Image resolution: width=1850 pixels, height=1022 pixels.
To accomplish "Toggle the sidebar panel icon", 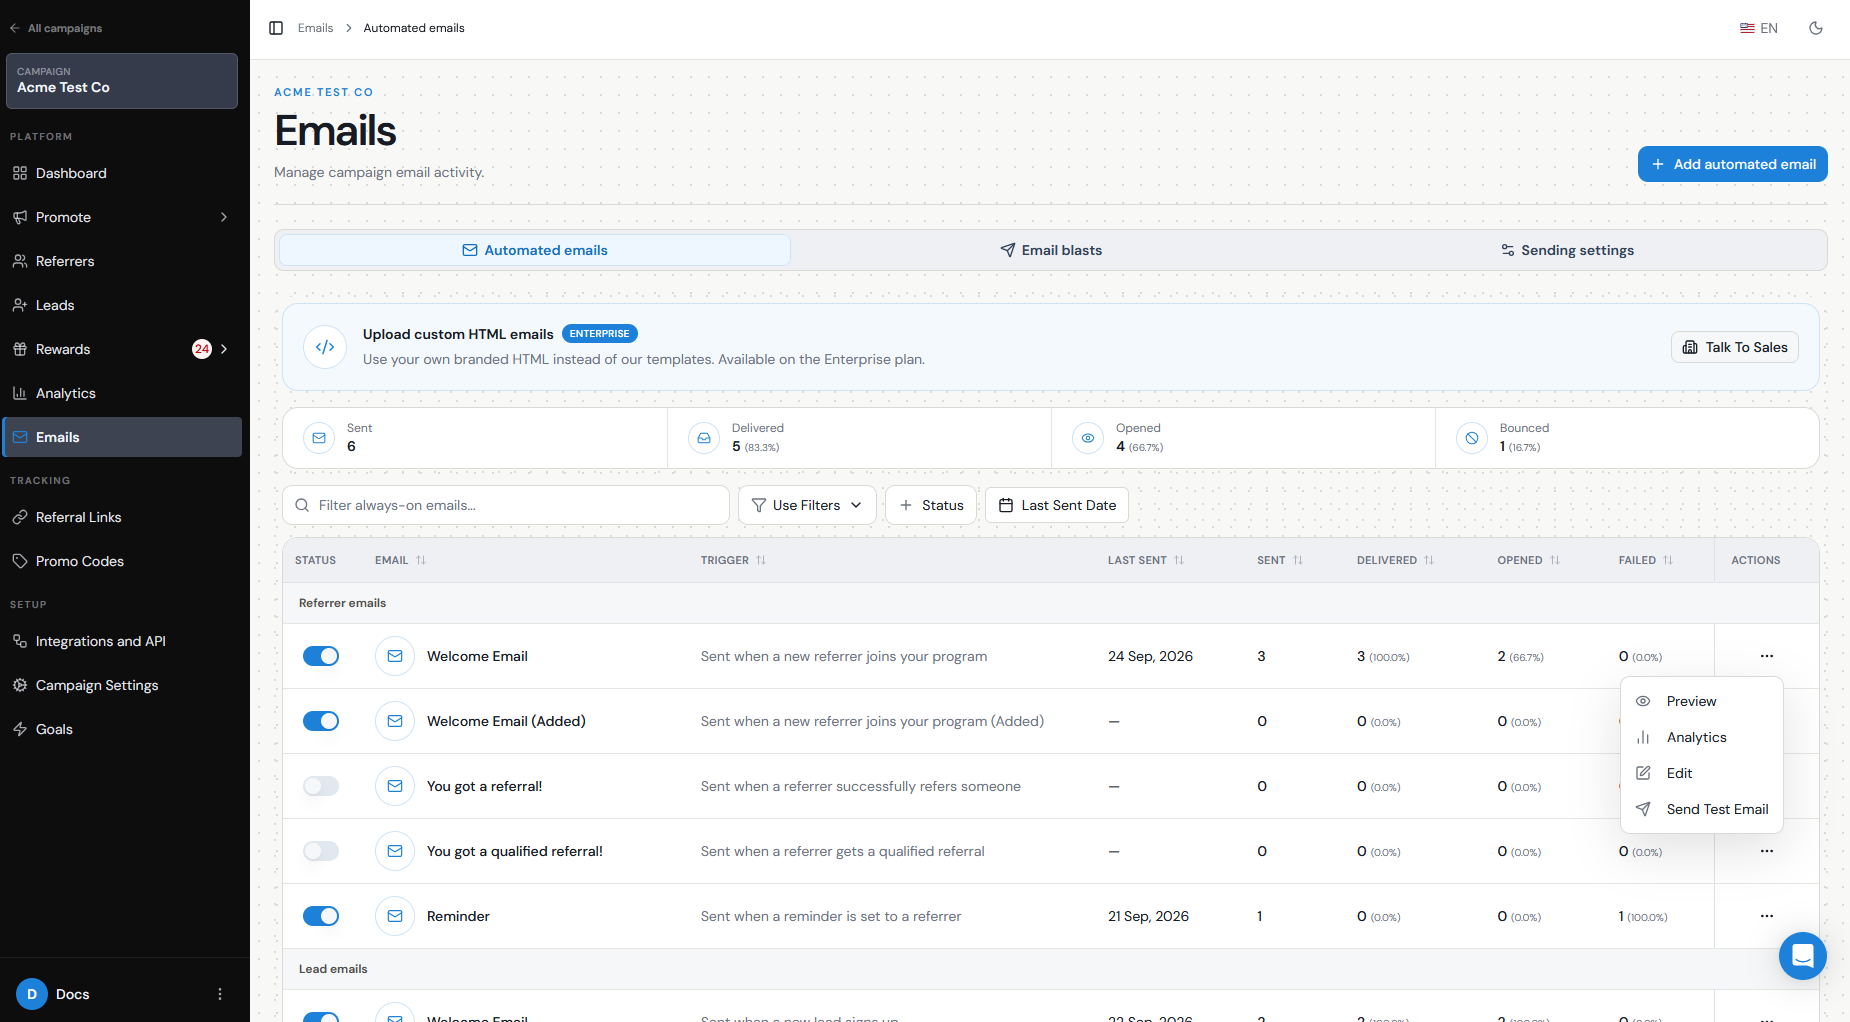I will point(276,28).
